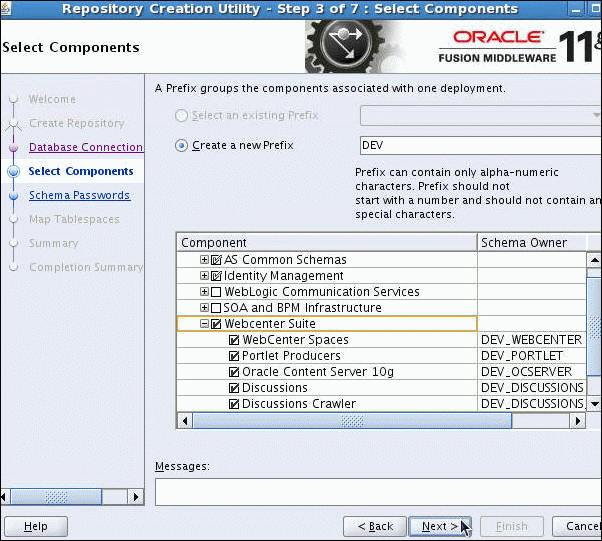Click the Back button
The height and width of the screenshot is (541, 602).
[375, 526]
